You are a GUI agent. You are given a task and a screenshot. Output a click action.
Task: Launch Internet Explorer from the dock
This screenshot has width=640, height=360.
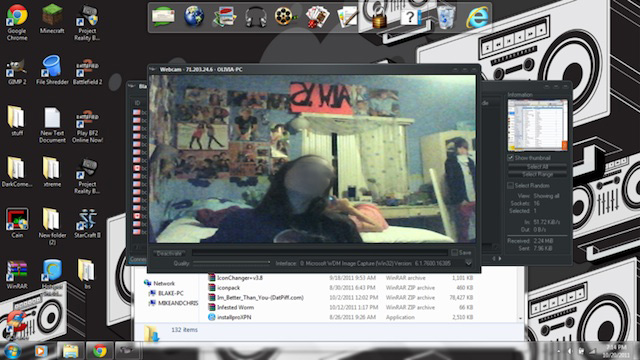click(x=477, y=17)
